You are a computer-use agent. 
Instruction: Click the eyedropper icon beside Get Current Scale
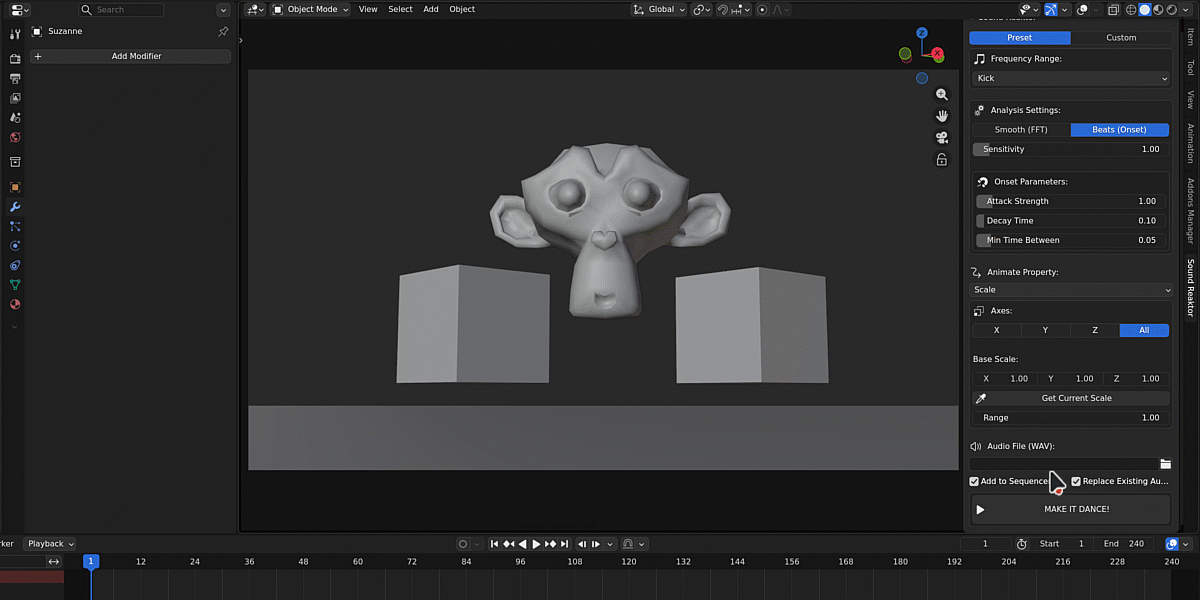tap(980, 398)
